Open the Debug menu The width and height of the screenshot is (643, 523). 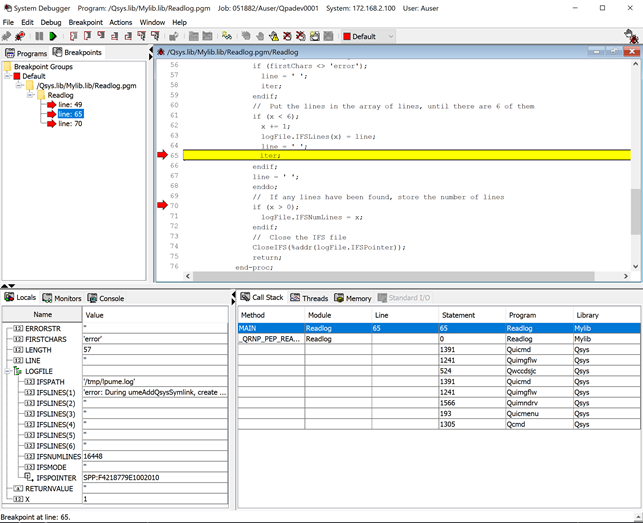pos(50,22)
